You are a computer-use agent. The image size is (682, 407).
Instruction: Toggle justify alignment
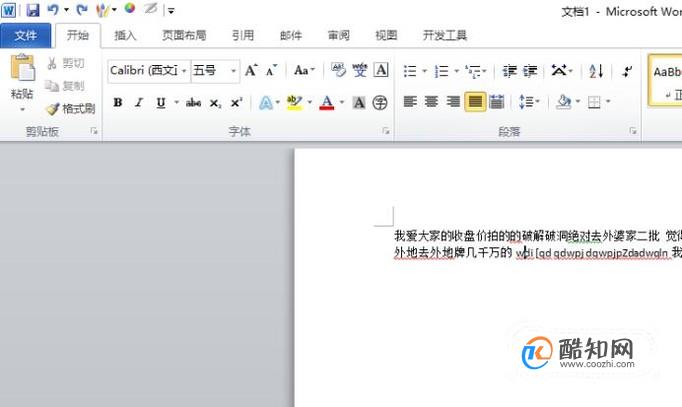click(x=475, y=102)
